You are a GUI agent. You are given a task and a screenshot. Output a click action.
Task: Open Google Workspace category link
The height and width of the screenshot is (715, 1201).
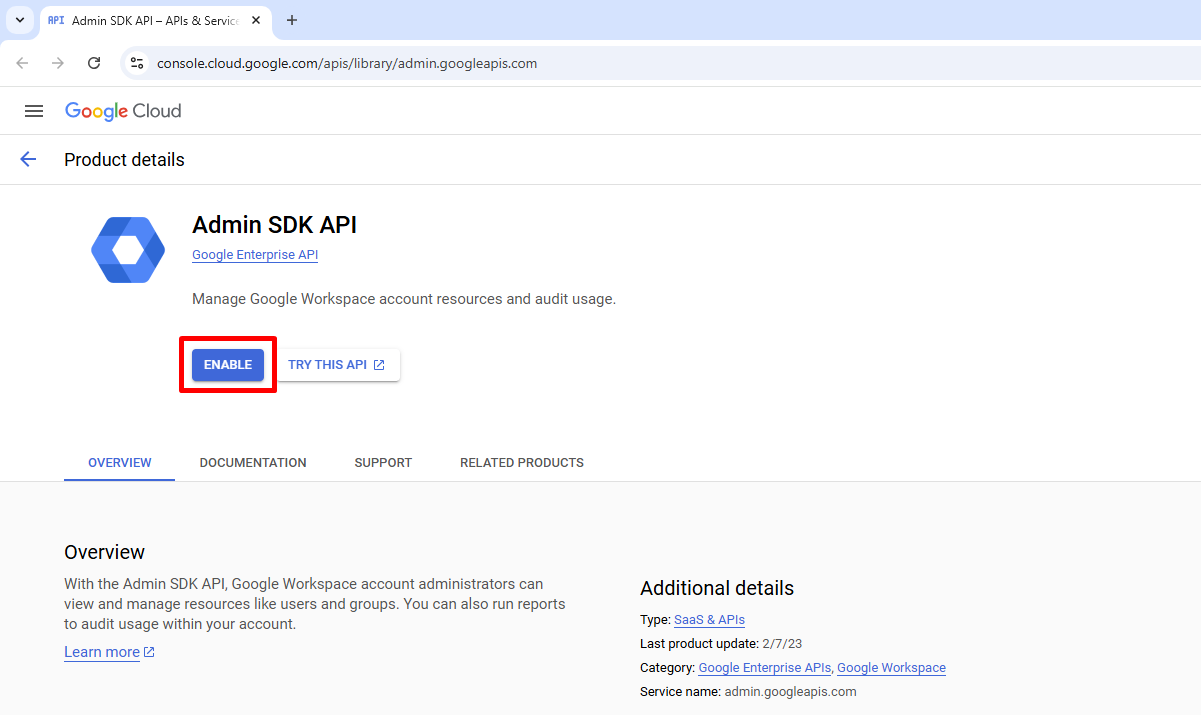891,668
